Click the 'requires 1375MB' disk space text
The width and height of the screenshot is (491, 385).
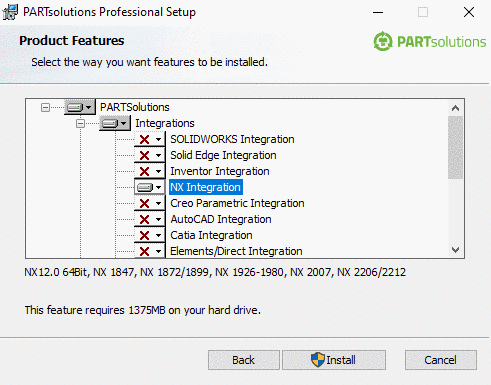coord(143,310)
